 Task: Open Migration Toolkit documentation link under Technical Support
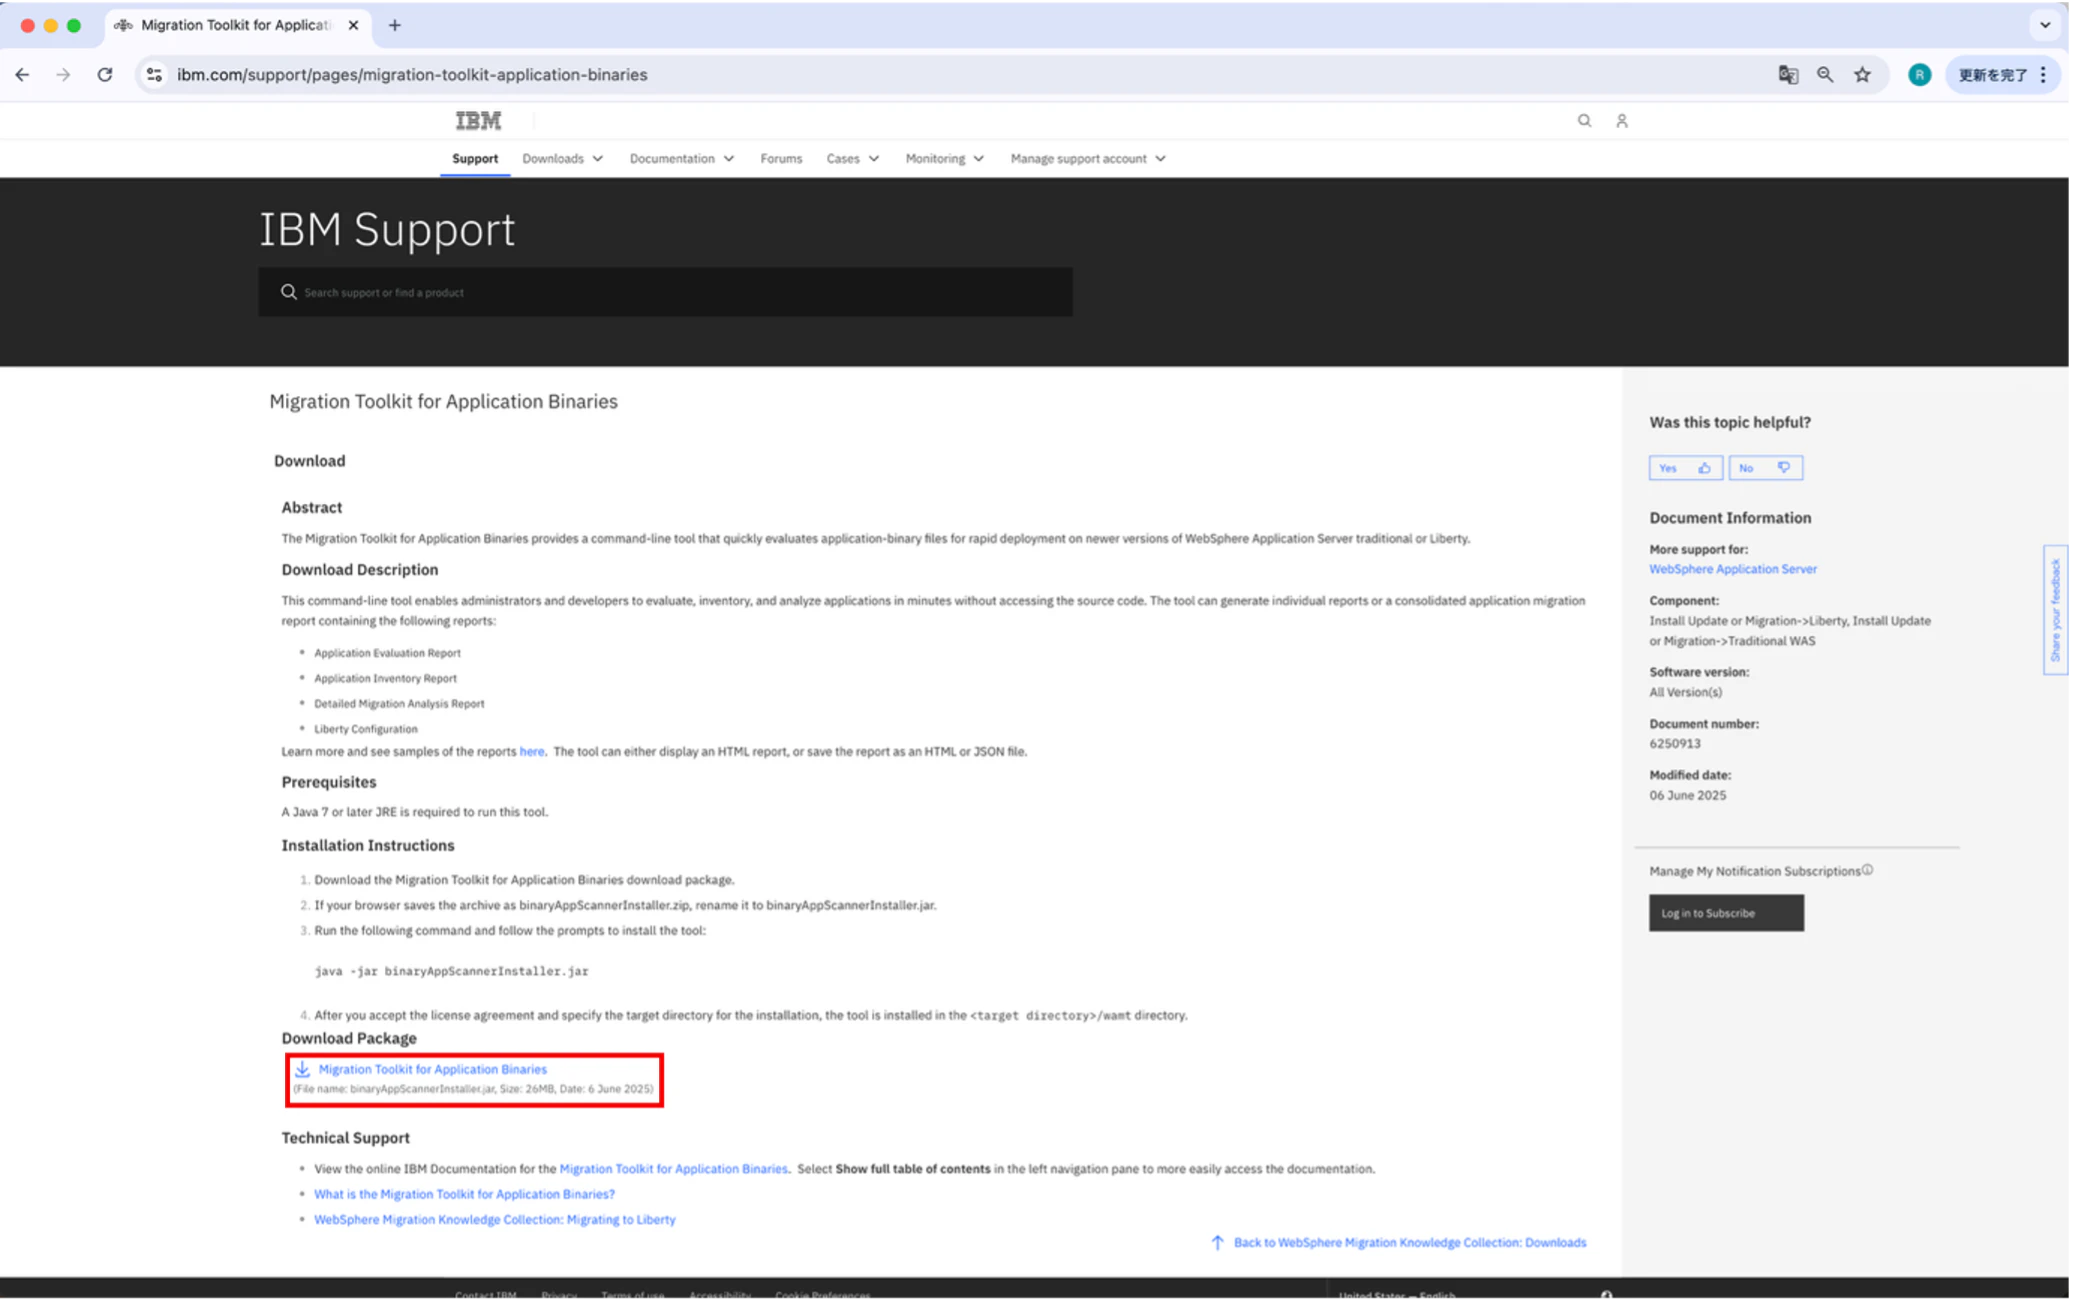click(x=673, y=1169)
